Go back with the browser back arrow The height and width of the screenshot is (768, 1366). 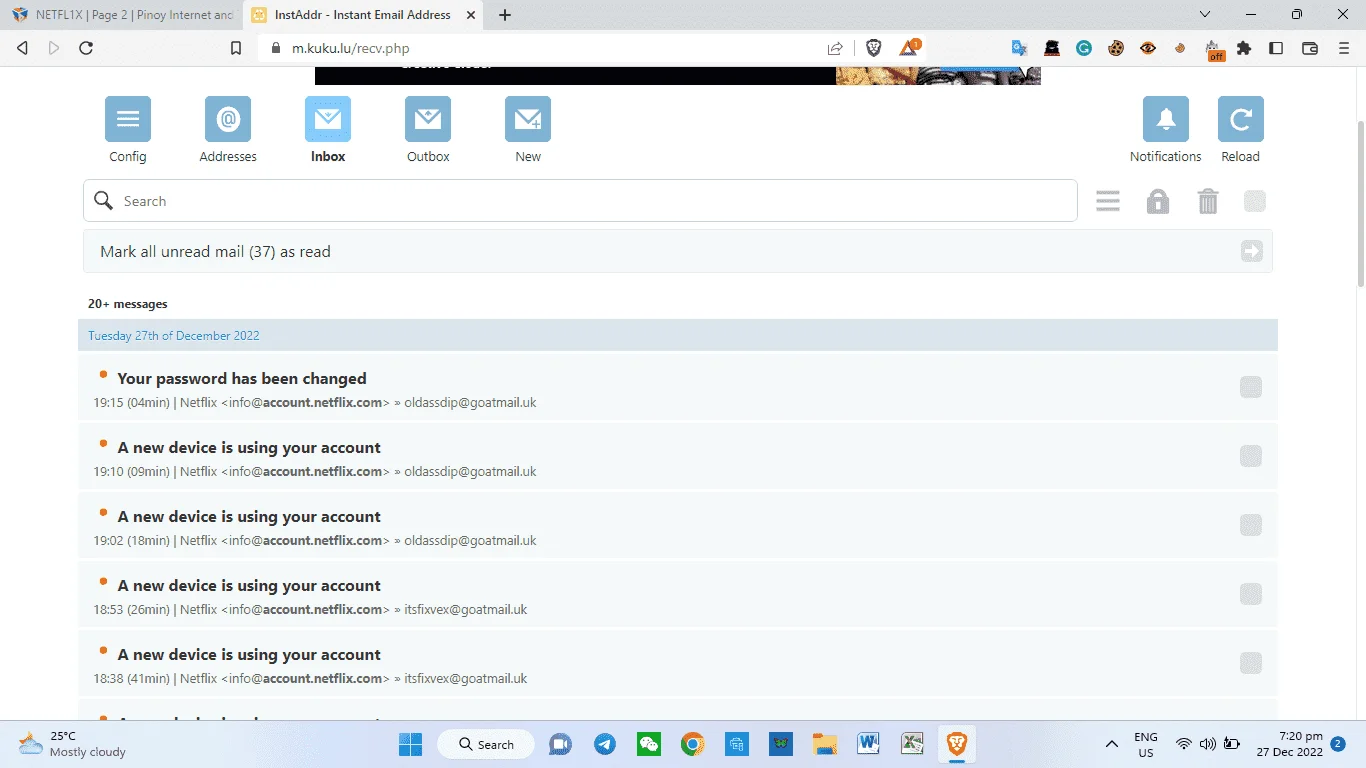coord(23,48)
